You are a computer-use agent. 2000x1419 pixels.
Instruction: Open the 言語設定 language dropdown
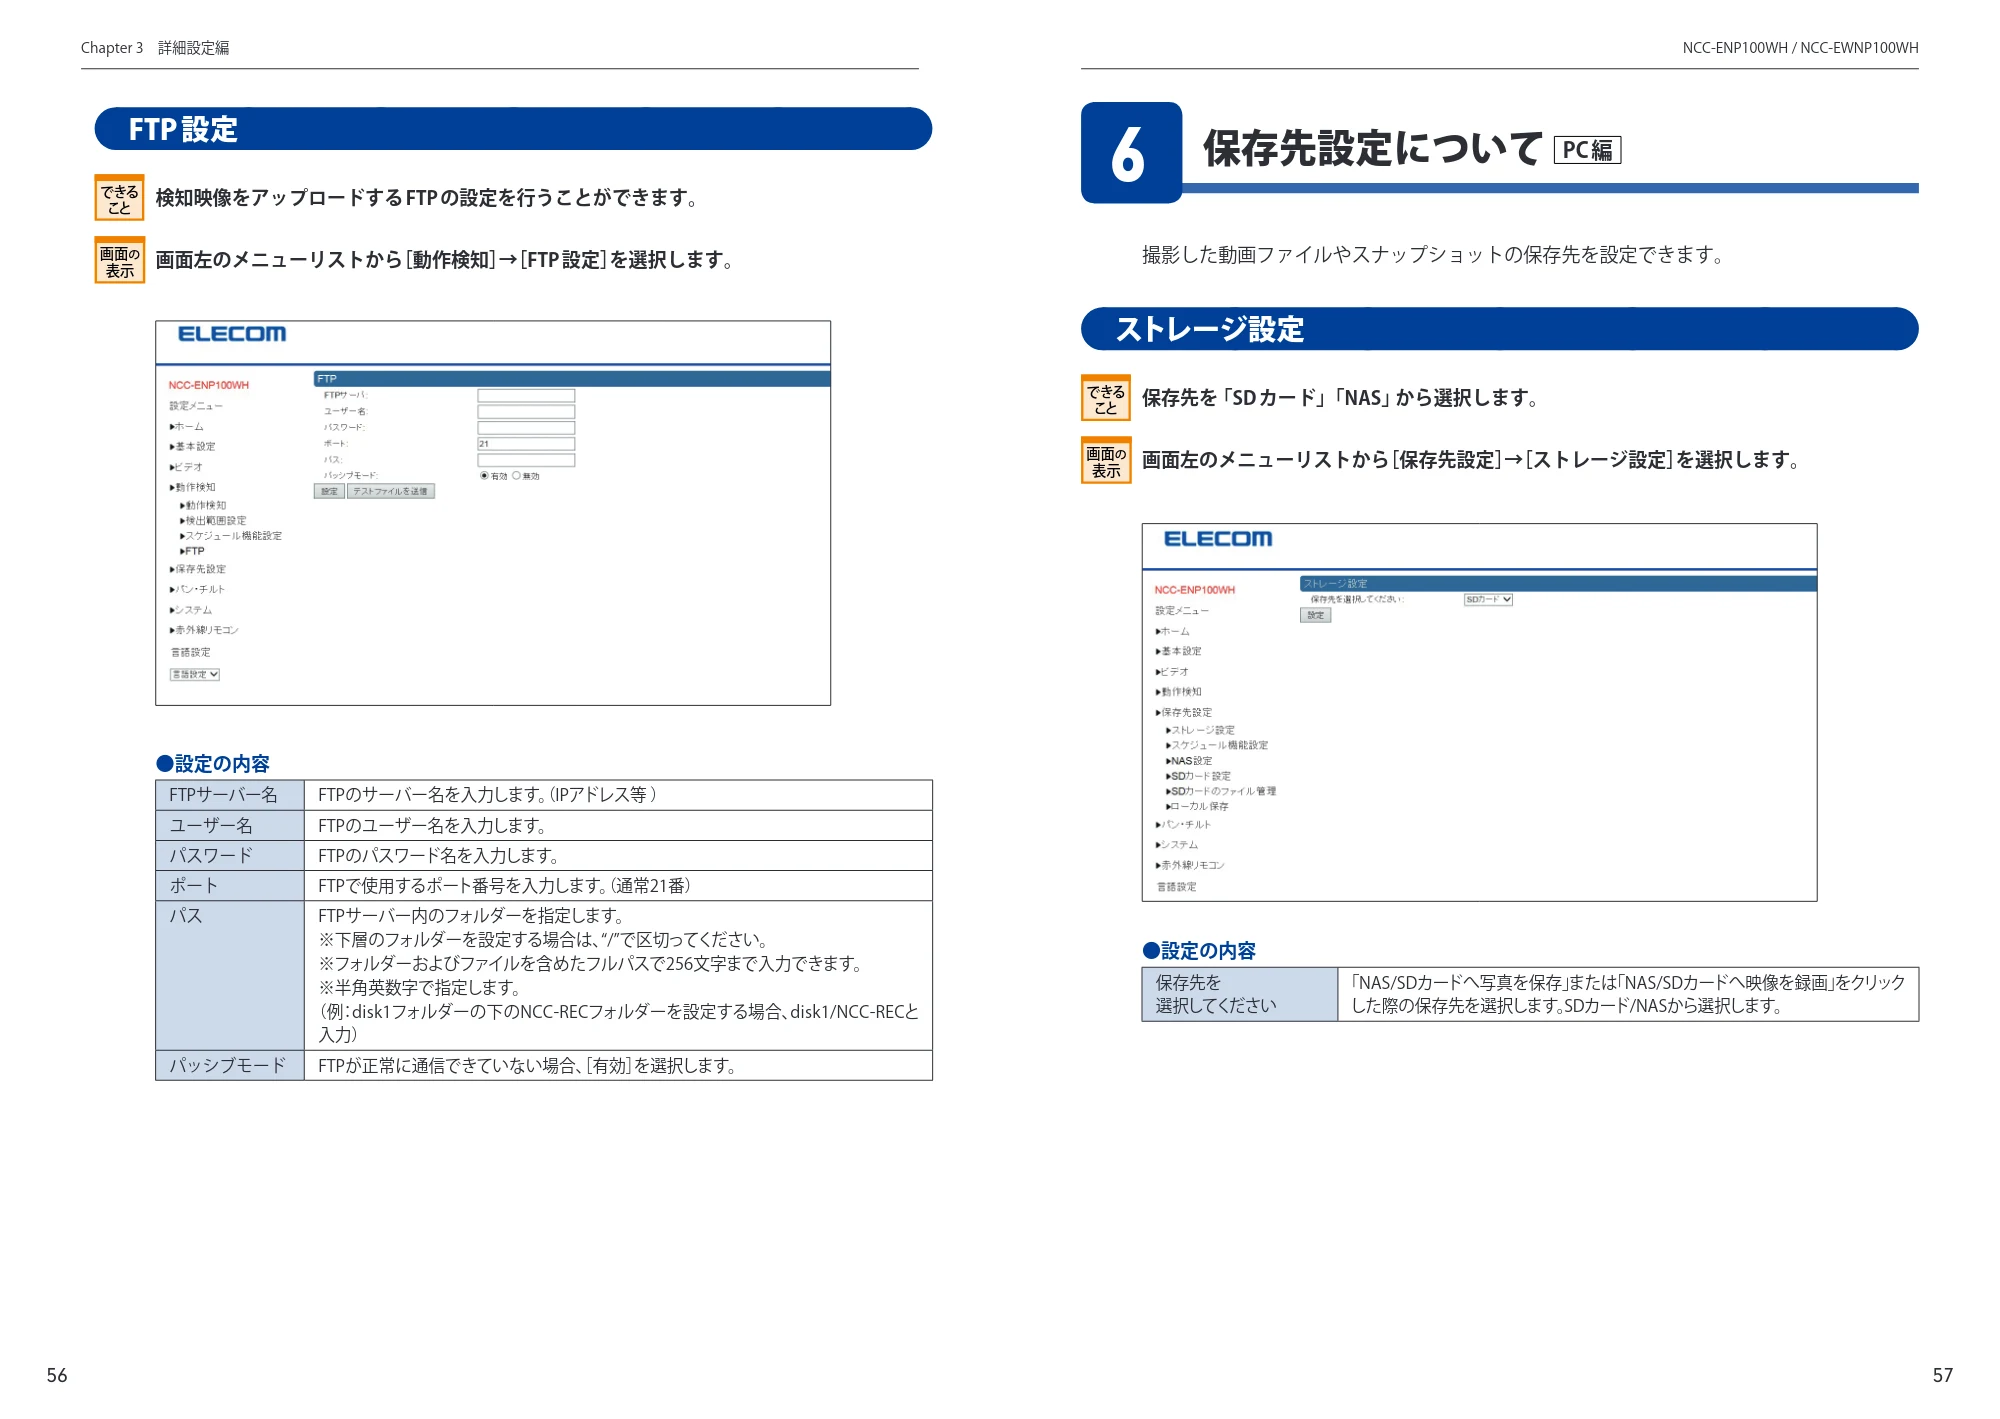coord(195,675)
